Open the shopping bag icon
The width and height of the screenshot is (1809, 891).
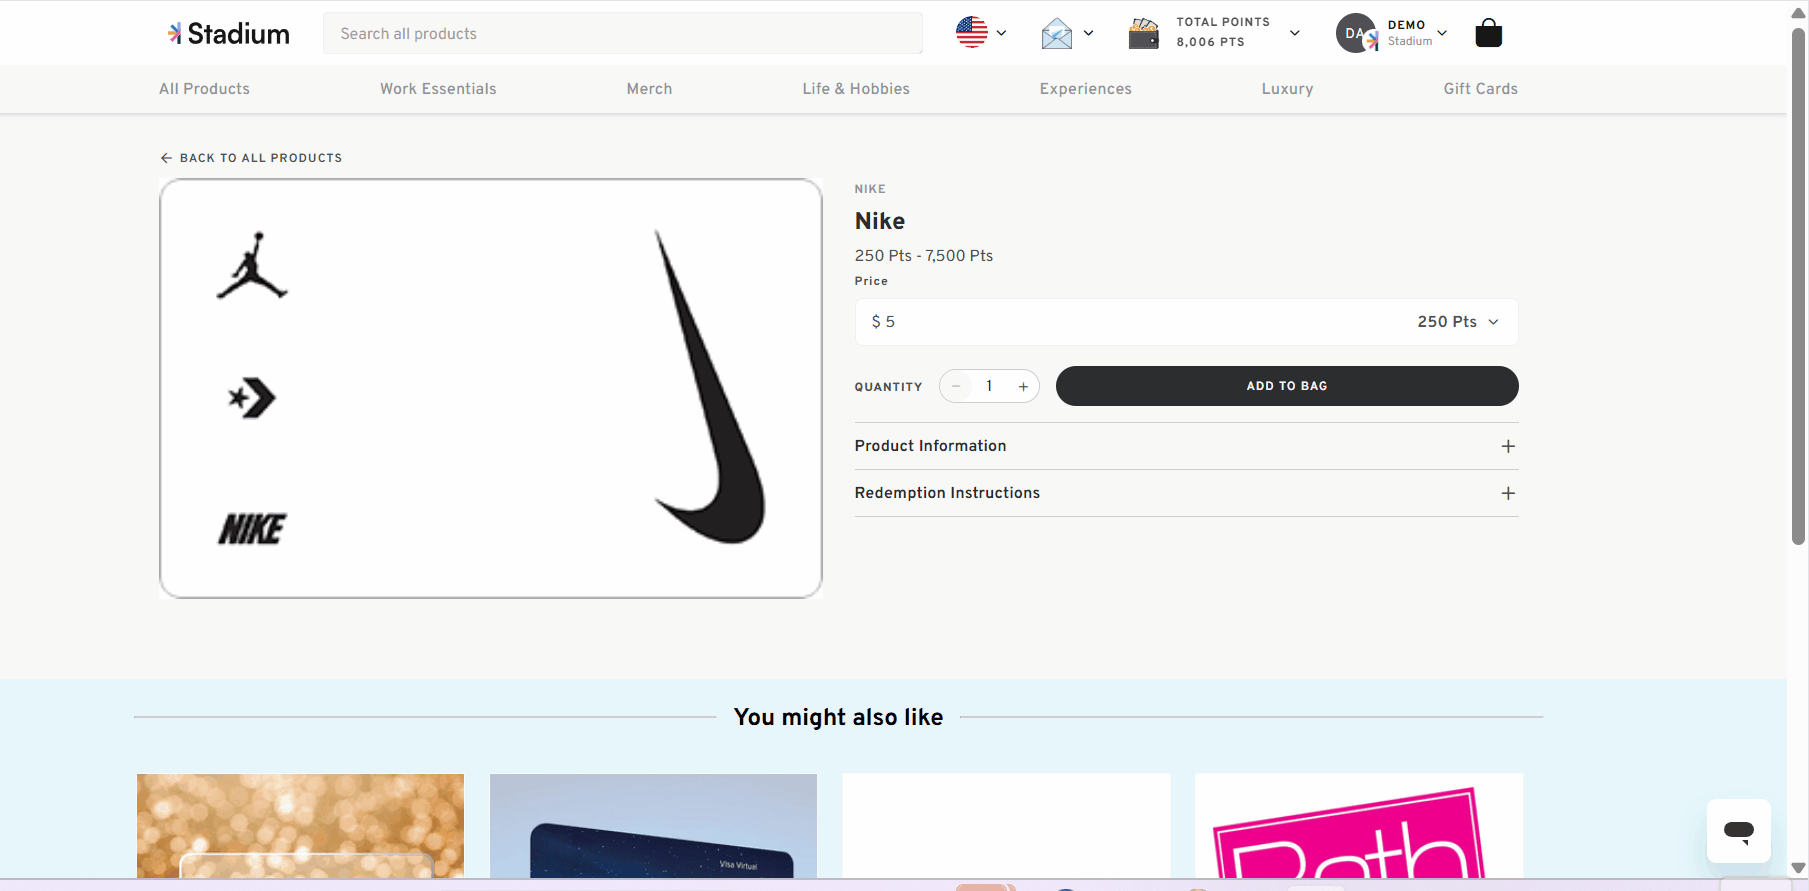tap(1488, 33)
